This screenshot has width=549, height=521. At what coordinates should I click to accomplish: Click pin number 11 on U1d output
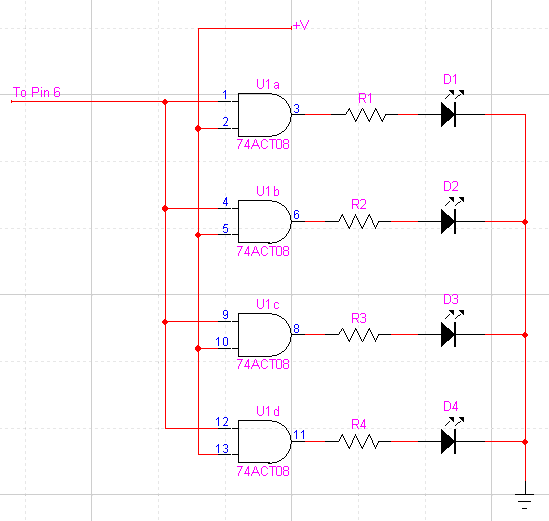(299, 435)
